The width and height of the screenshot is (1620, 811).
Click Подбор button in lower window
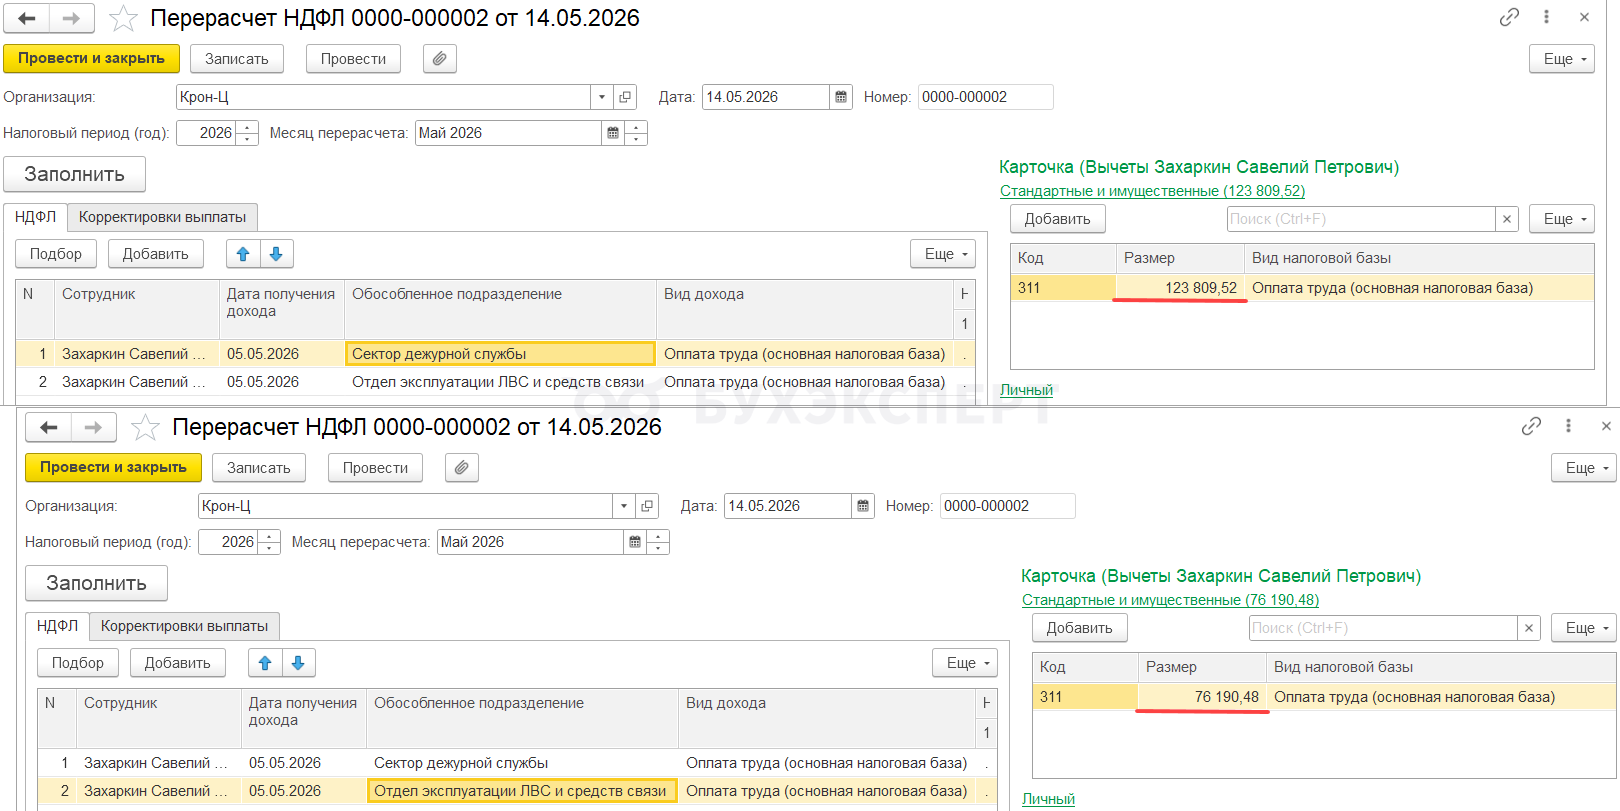click(x=78, y=663)
